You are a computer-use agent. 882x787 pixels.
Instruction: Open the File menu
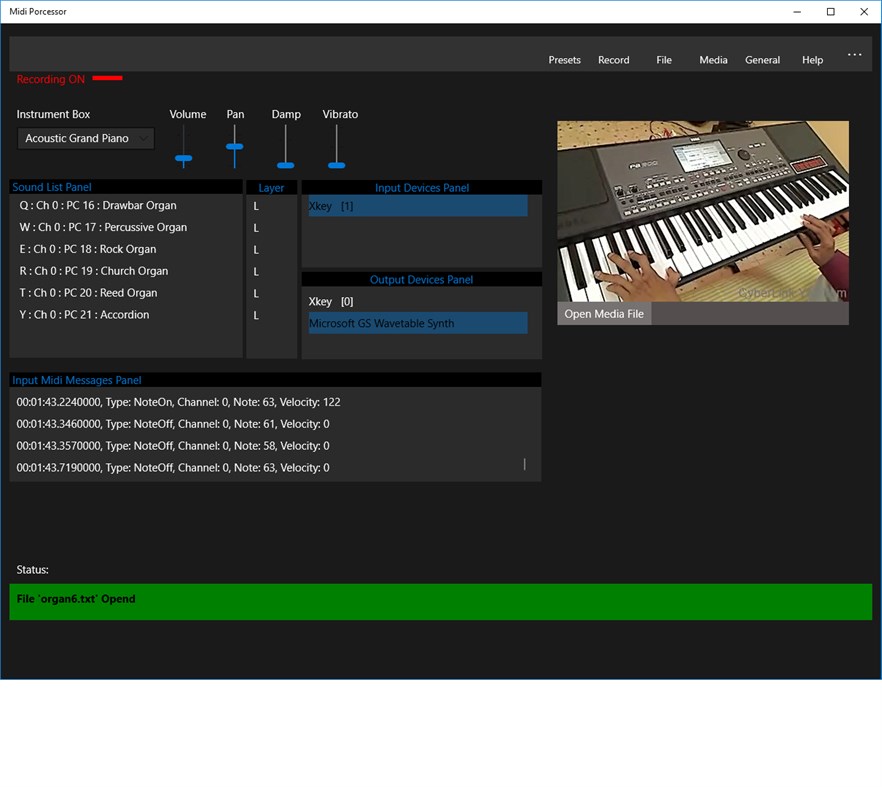tap(663, 60)
